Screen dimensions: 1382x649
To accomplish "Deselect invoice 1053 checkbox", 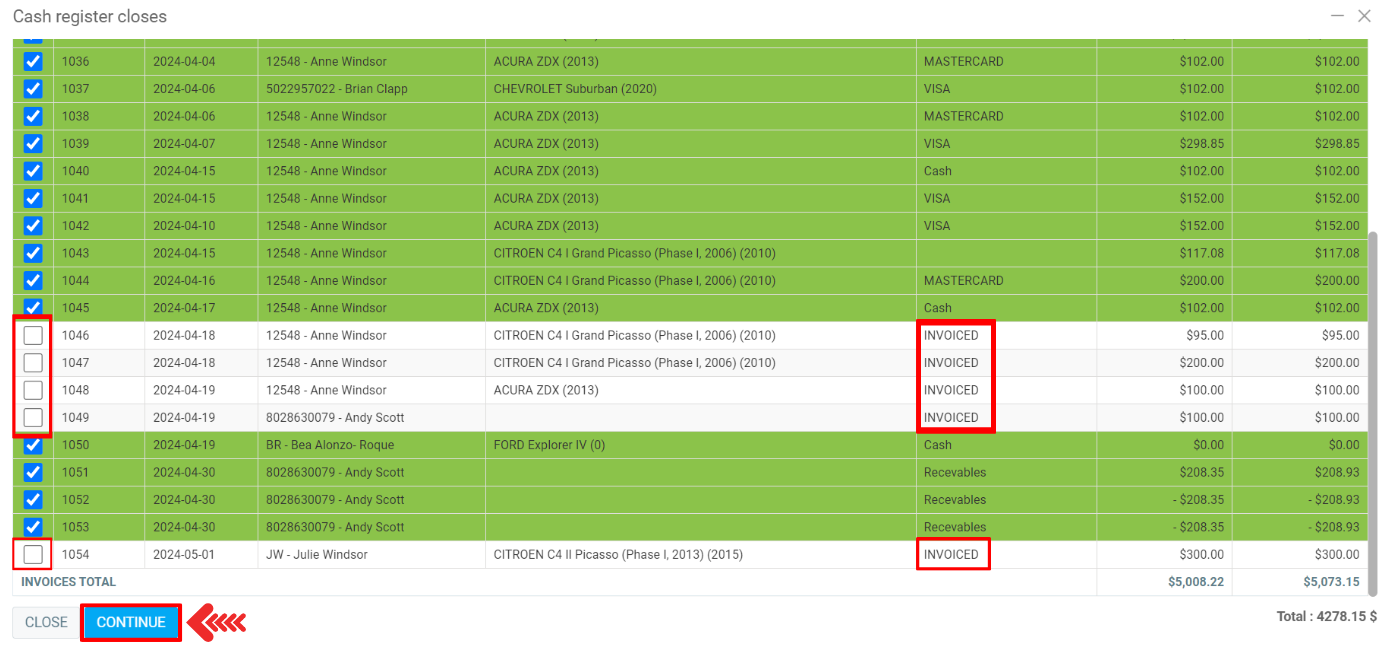I will tap(33, 527).
